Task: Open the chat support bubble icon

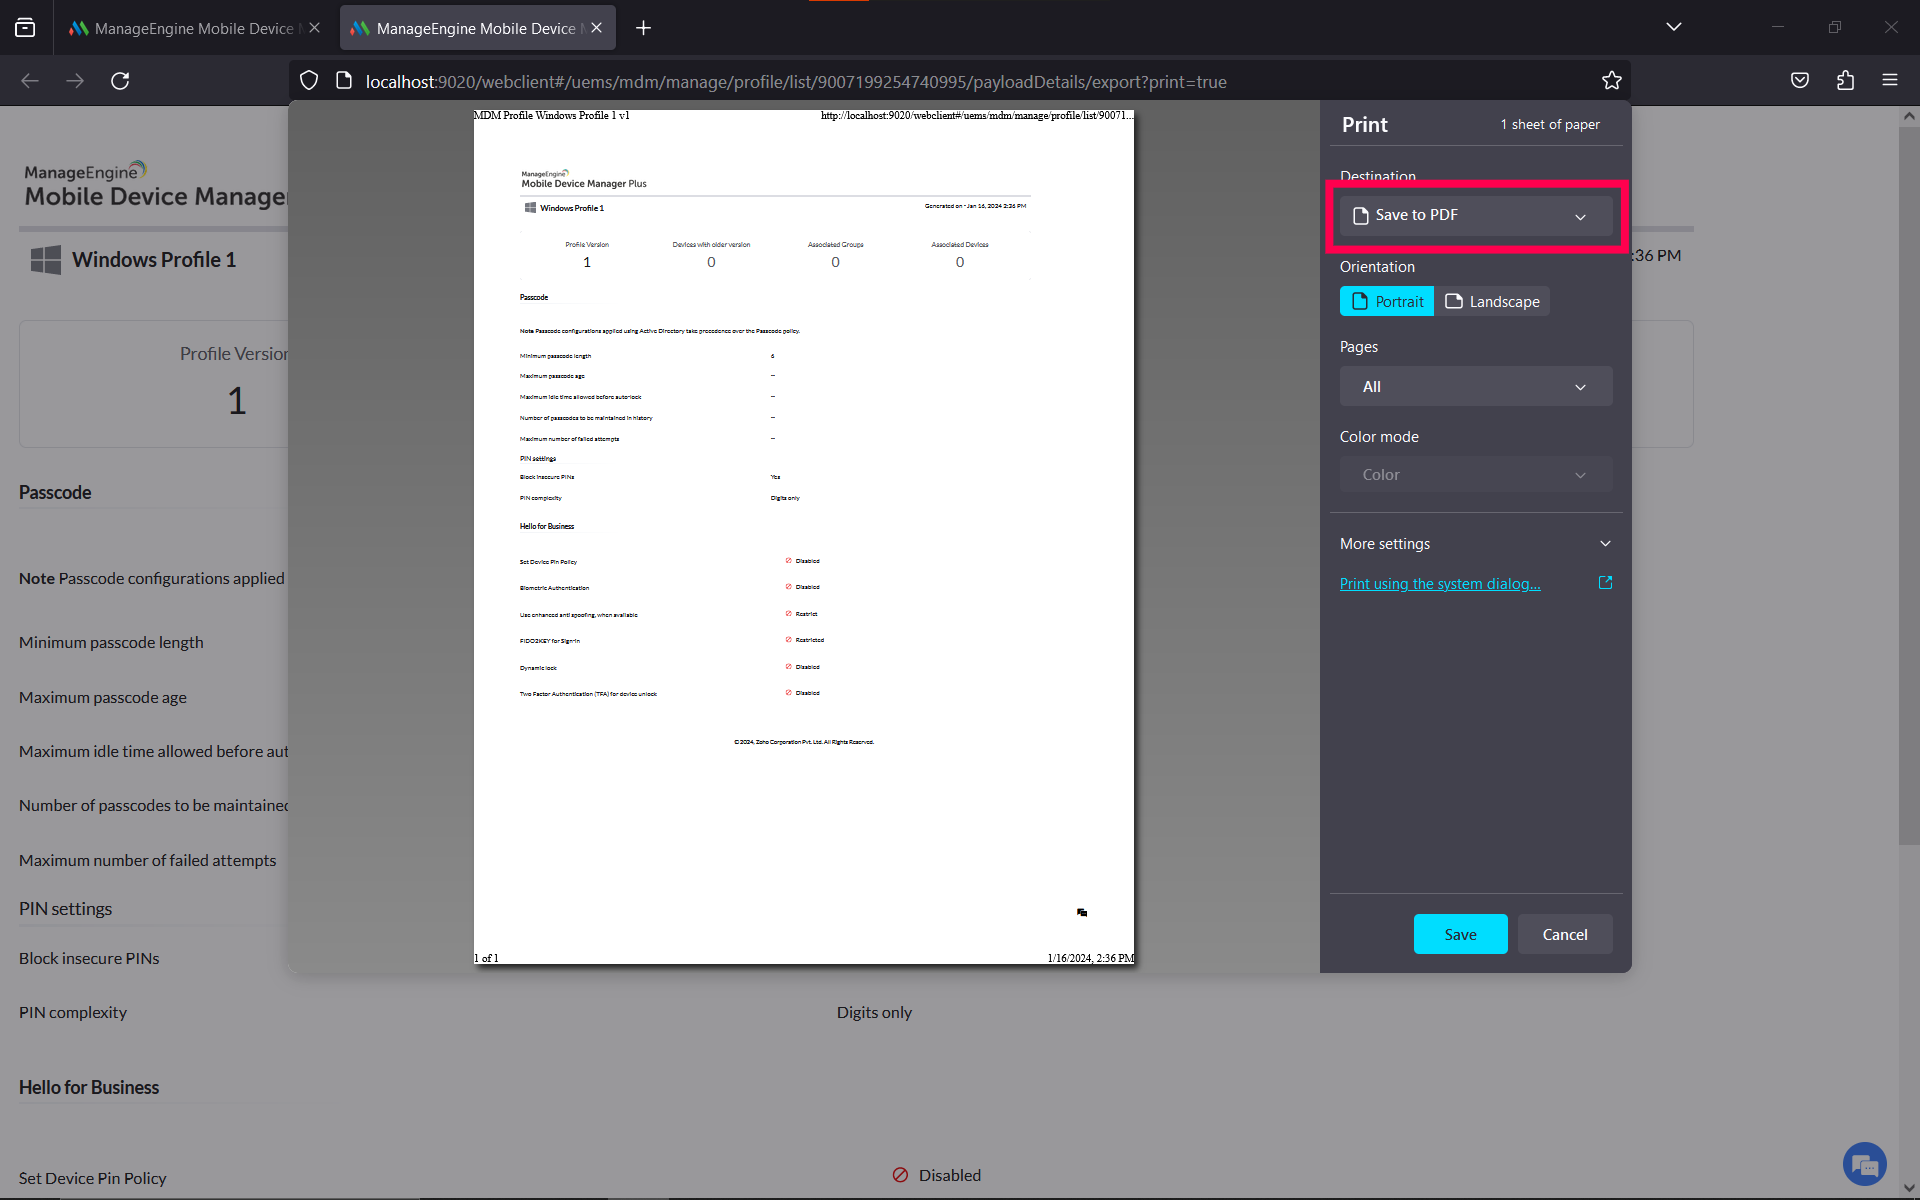Action: click(x=1864, y=1164)
